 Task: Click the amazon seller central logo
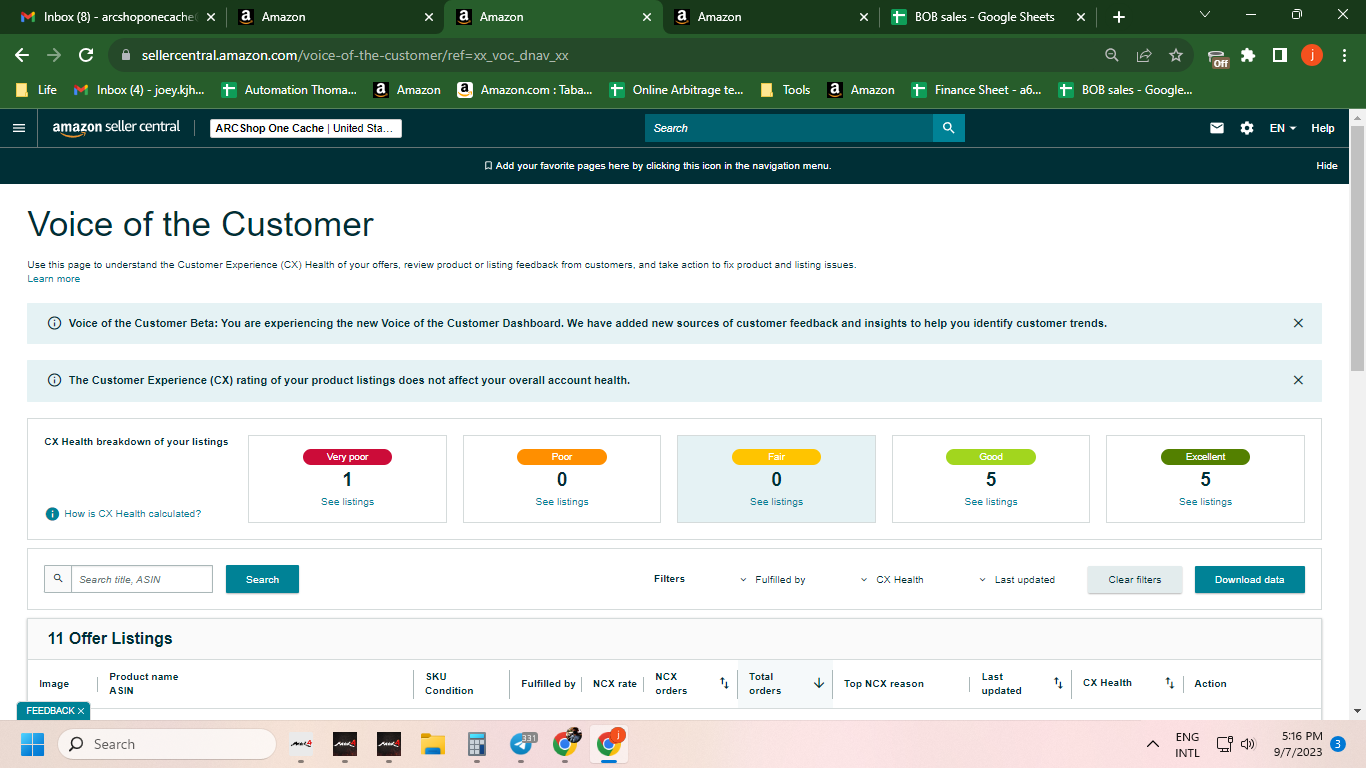(116, 128)
